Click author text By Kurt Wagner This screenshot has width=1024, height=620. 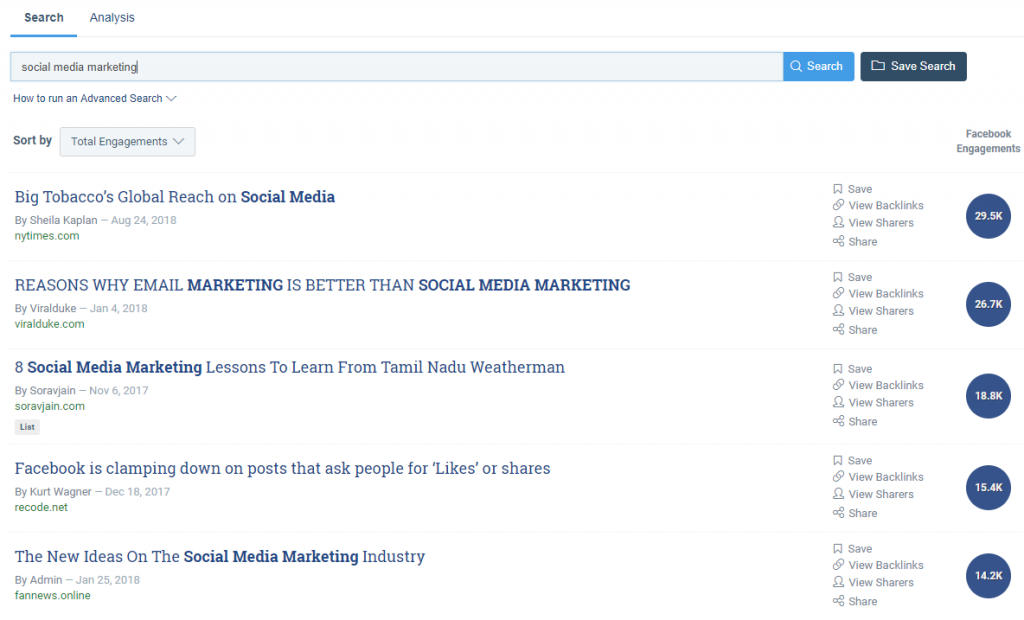pos(53,492)
